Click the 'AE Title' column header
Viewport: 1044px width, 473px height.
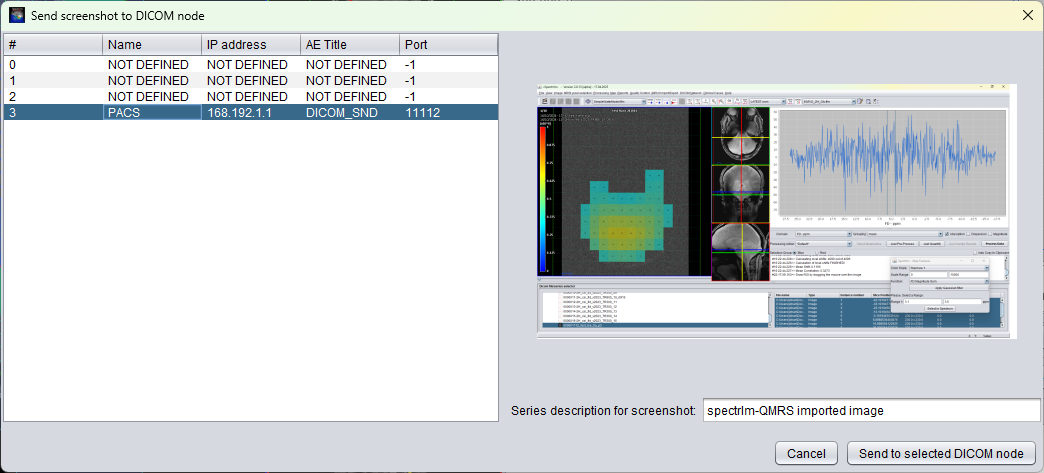[350, 45]
